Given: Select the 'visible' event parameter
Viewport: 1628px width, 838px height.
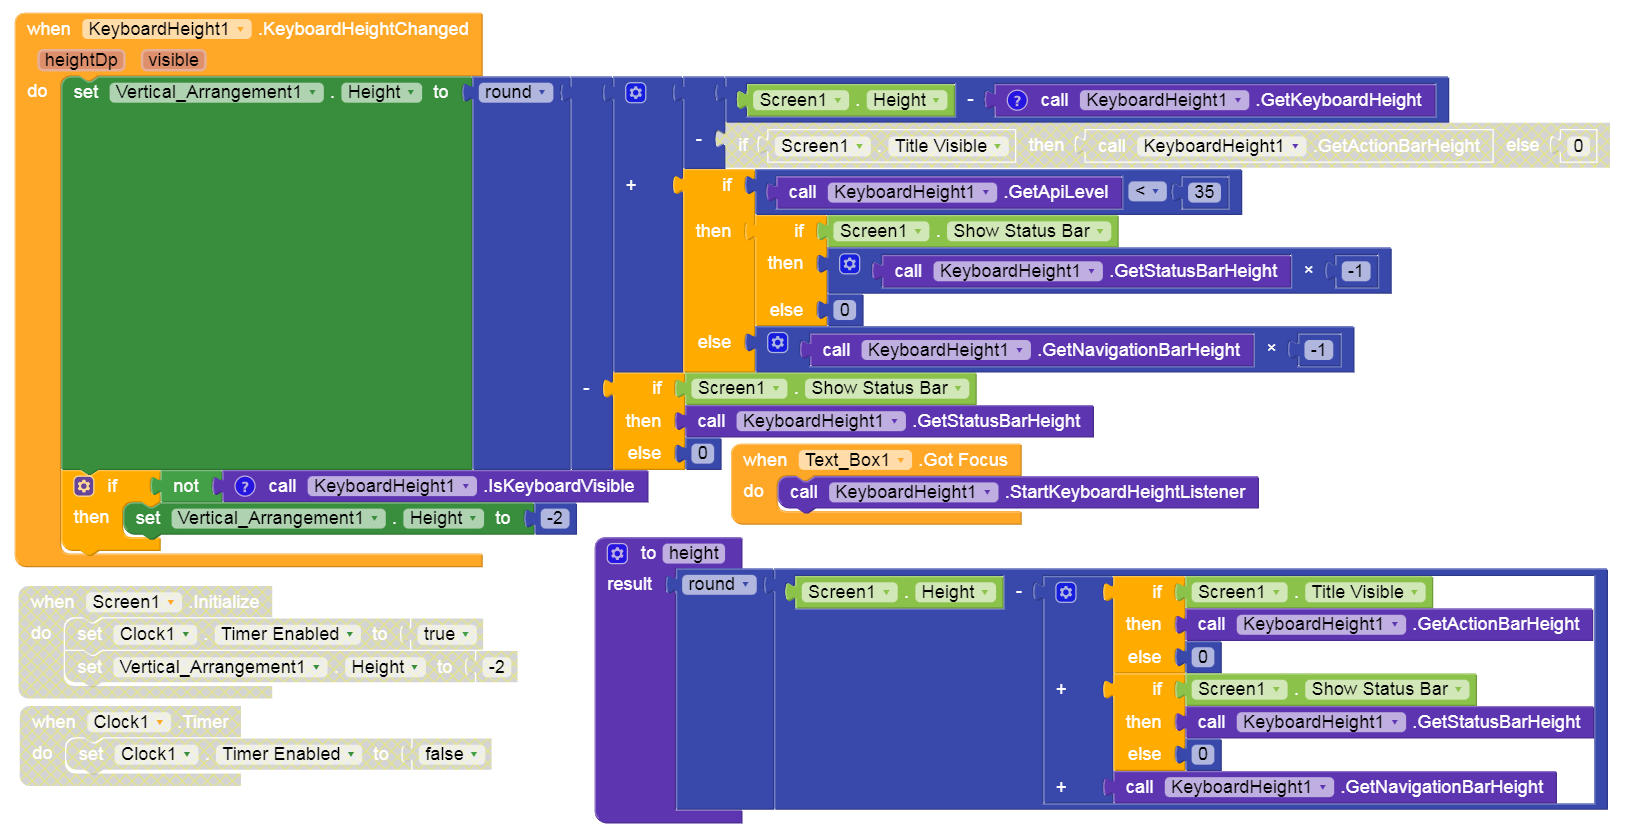Looking at the screenshot, I should point(173,60).
